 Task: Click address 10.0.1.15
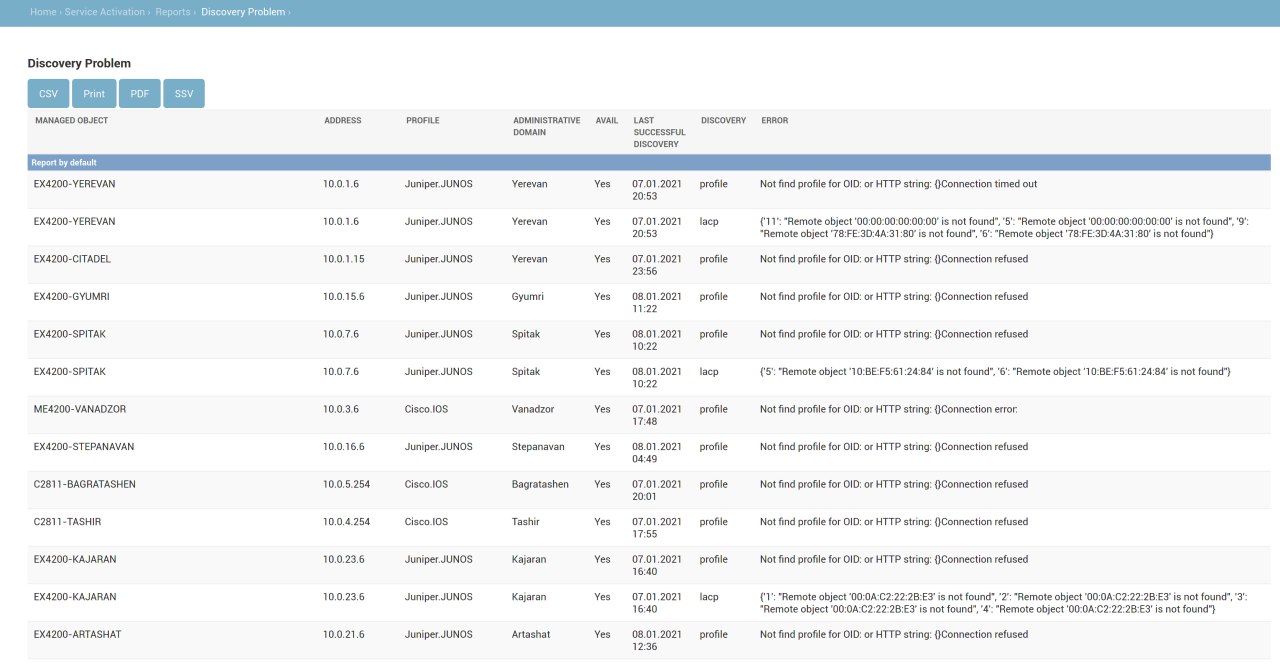[x=343, y=259]
